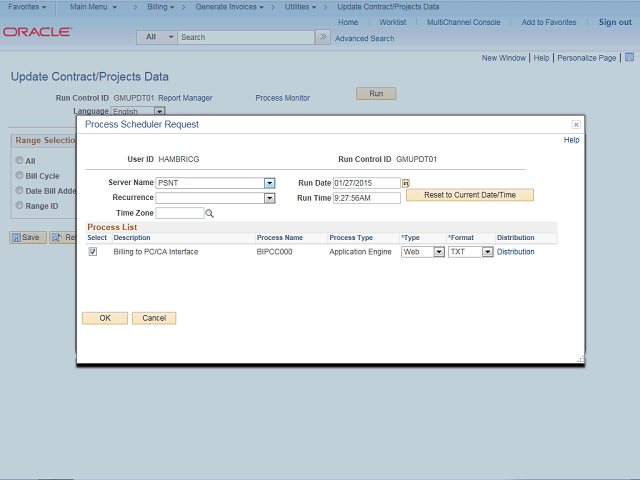Expand the Server Name dropdown

click(x=269, y=183)
